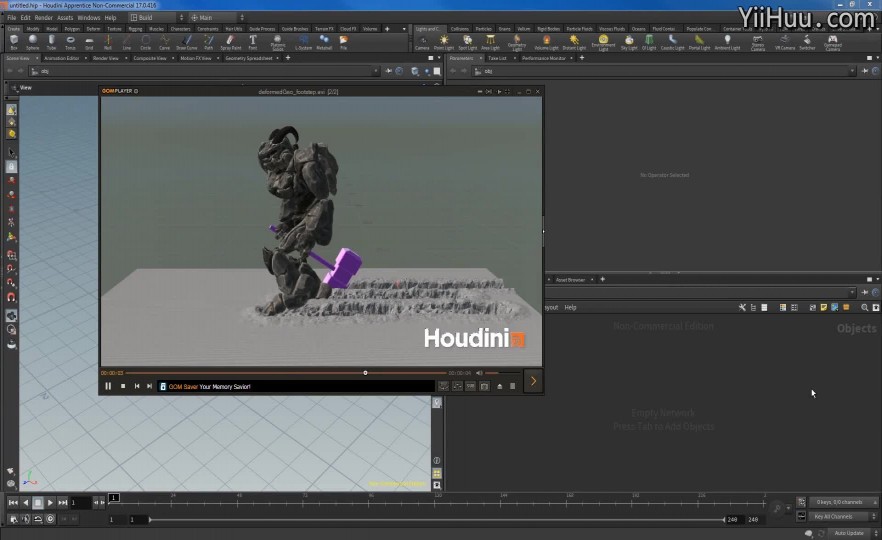Open the Render menu
Viewport: 882px width, 540px height.
coord(43,17)
